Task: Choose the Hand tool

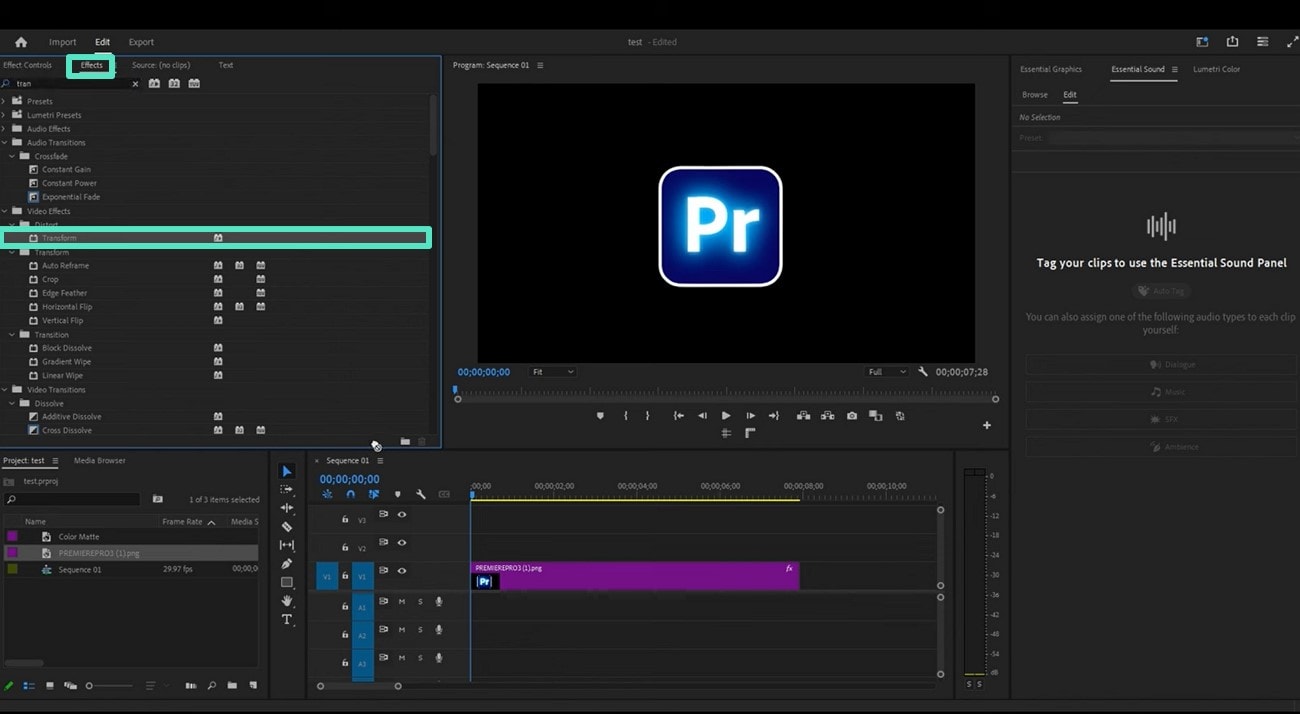Action: point(287,601)
